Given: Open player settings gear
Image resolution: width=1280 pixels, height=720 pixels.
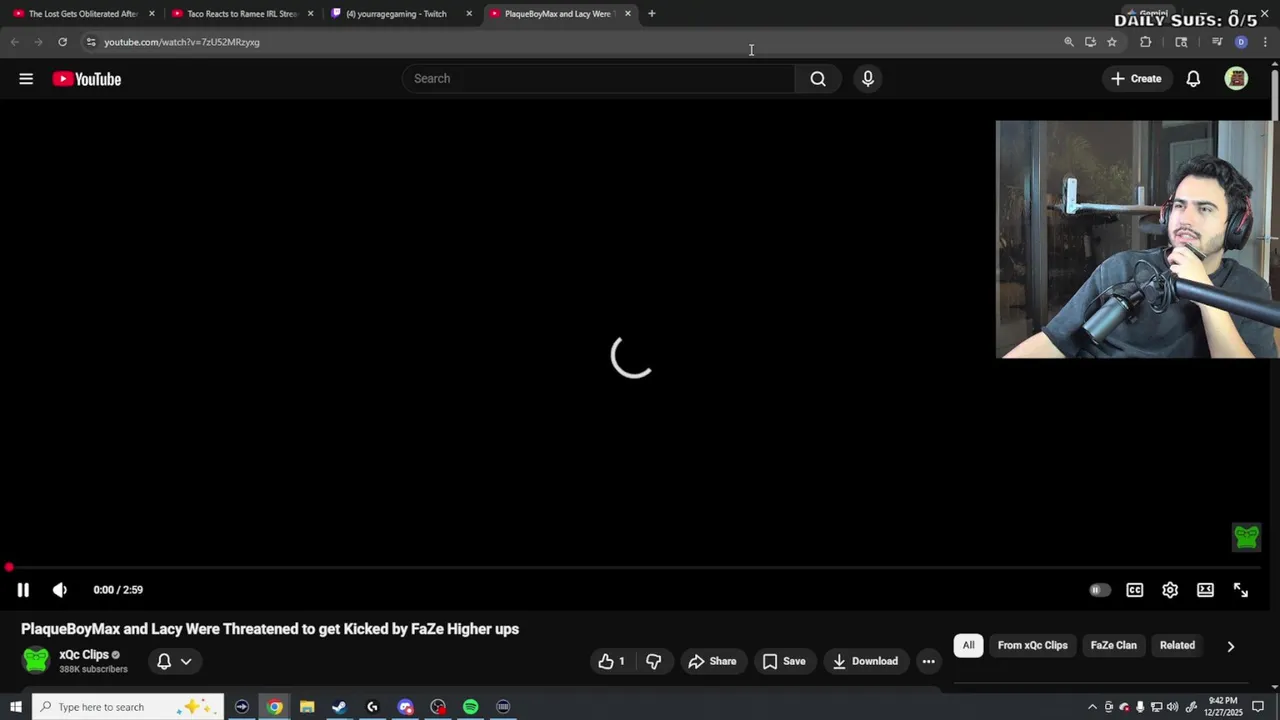Looking at the screenshot, I should click(1170, 590).
